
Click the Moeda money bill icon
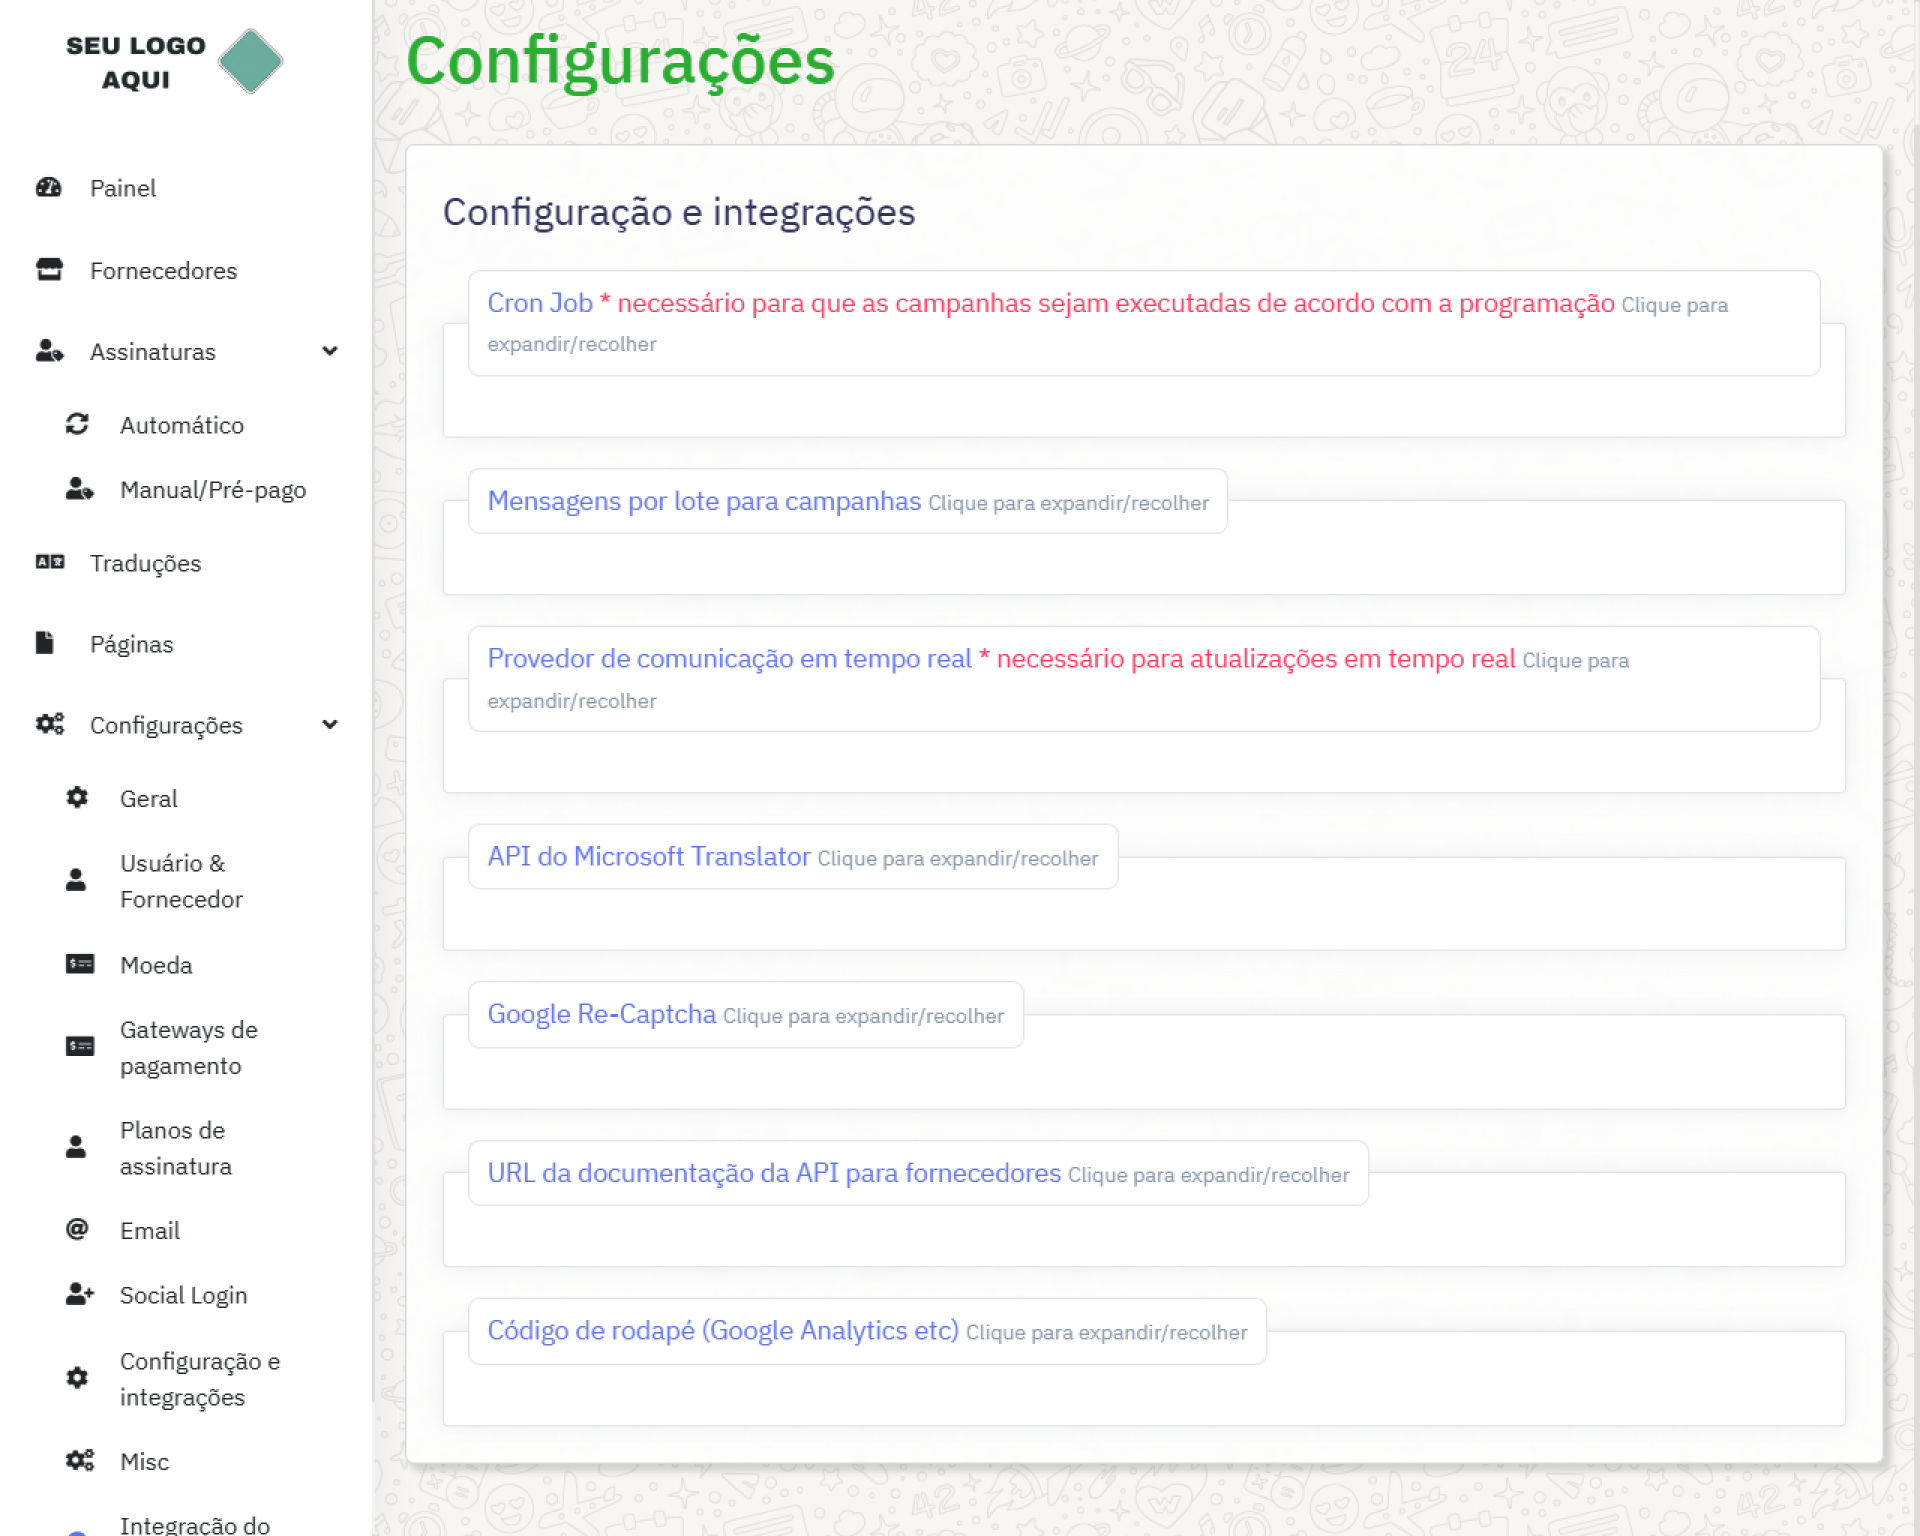coord(80,965)
